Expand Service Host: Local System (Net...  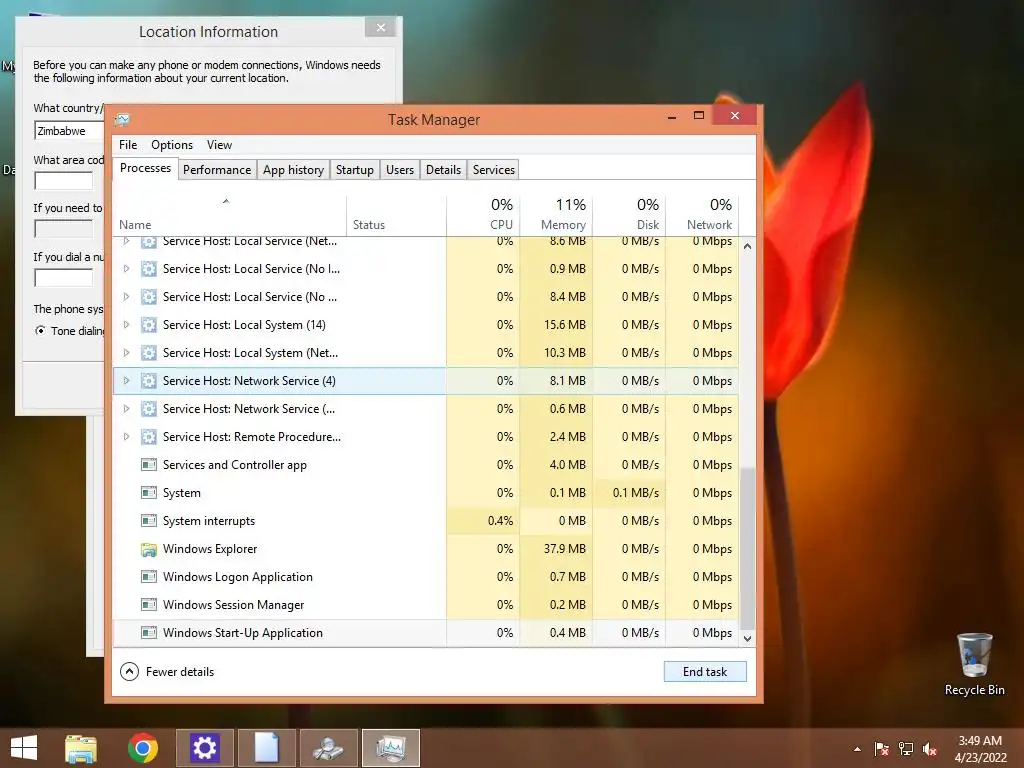[x=127, y=353]
